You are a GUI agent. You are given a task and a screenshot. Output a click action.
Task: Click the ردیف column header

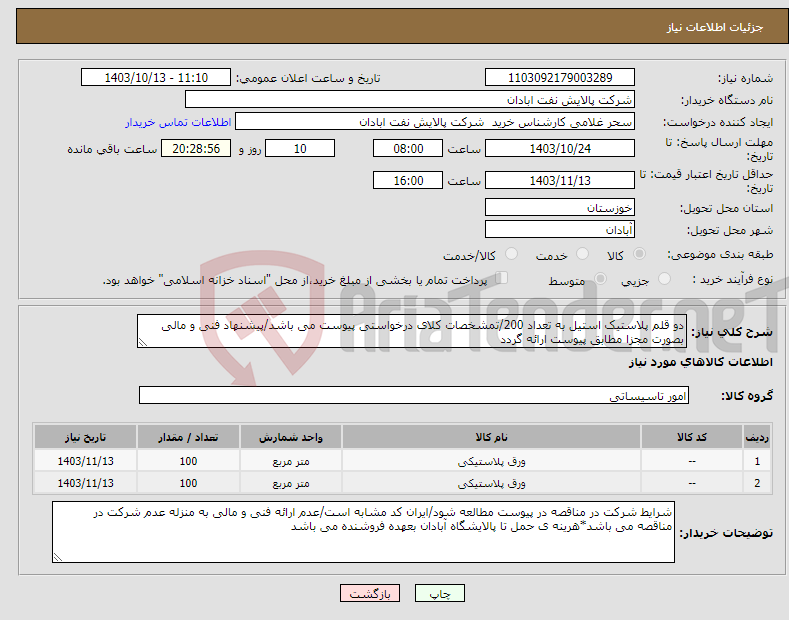coord(757,437)
